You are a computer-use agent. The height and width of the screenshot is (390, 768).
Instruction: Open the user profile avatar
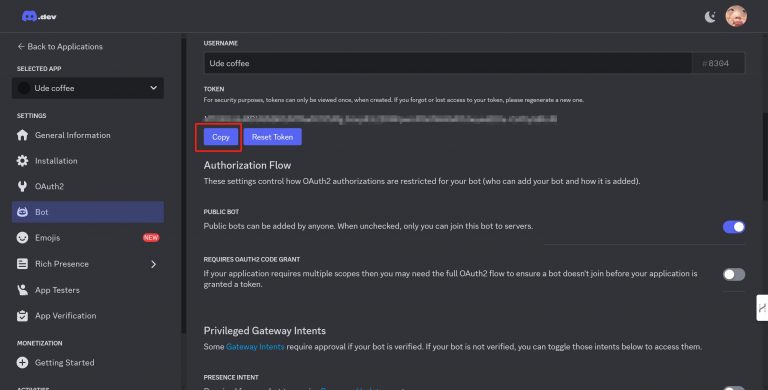[736, 16]
